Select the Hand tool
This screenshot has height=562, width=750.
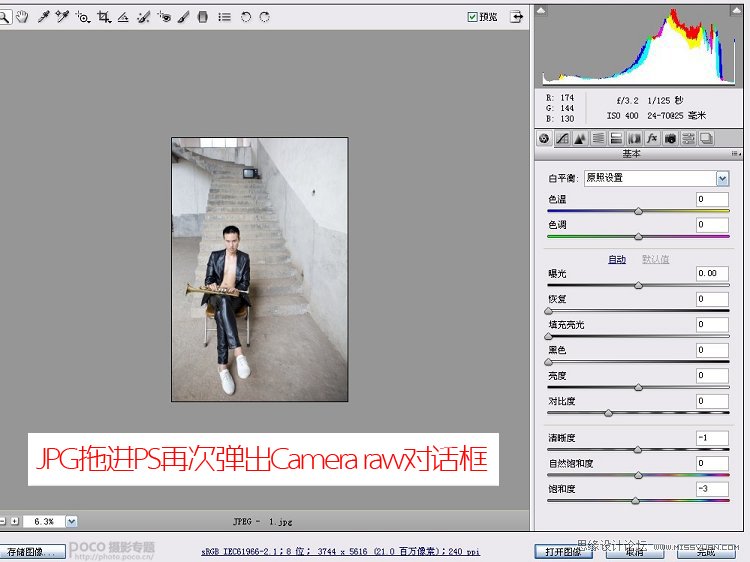tap(22, 17)
